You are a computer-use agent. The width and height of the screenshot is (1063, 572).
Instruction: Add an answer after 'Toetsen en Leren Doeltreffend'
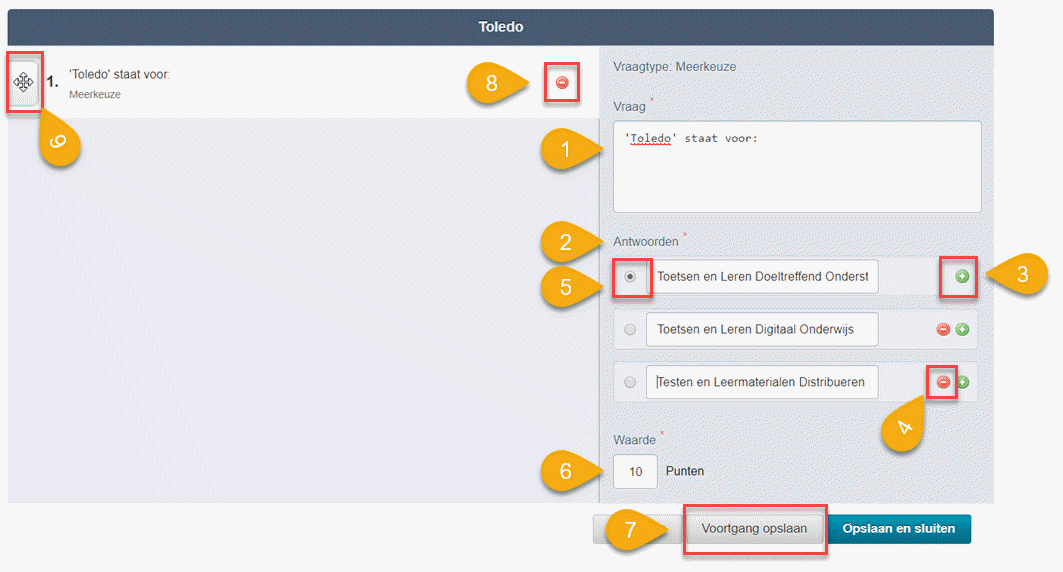point(962,277)
